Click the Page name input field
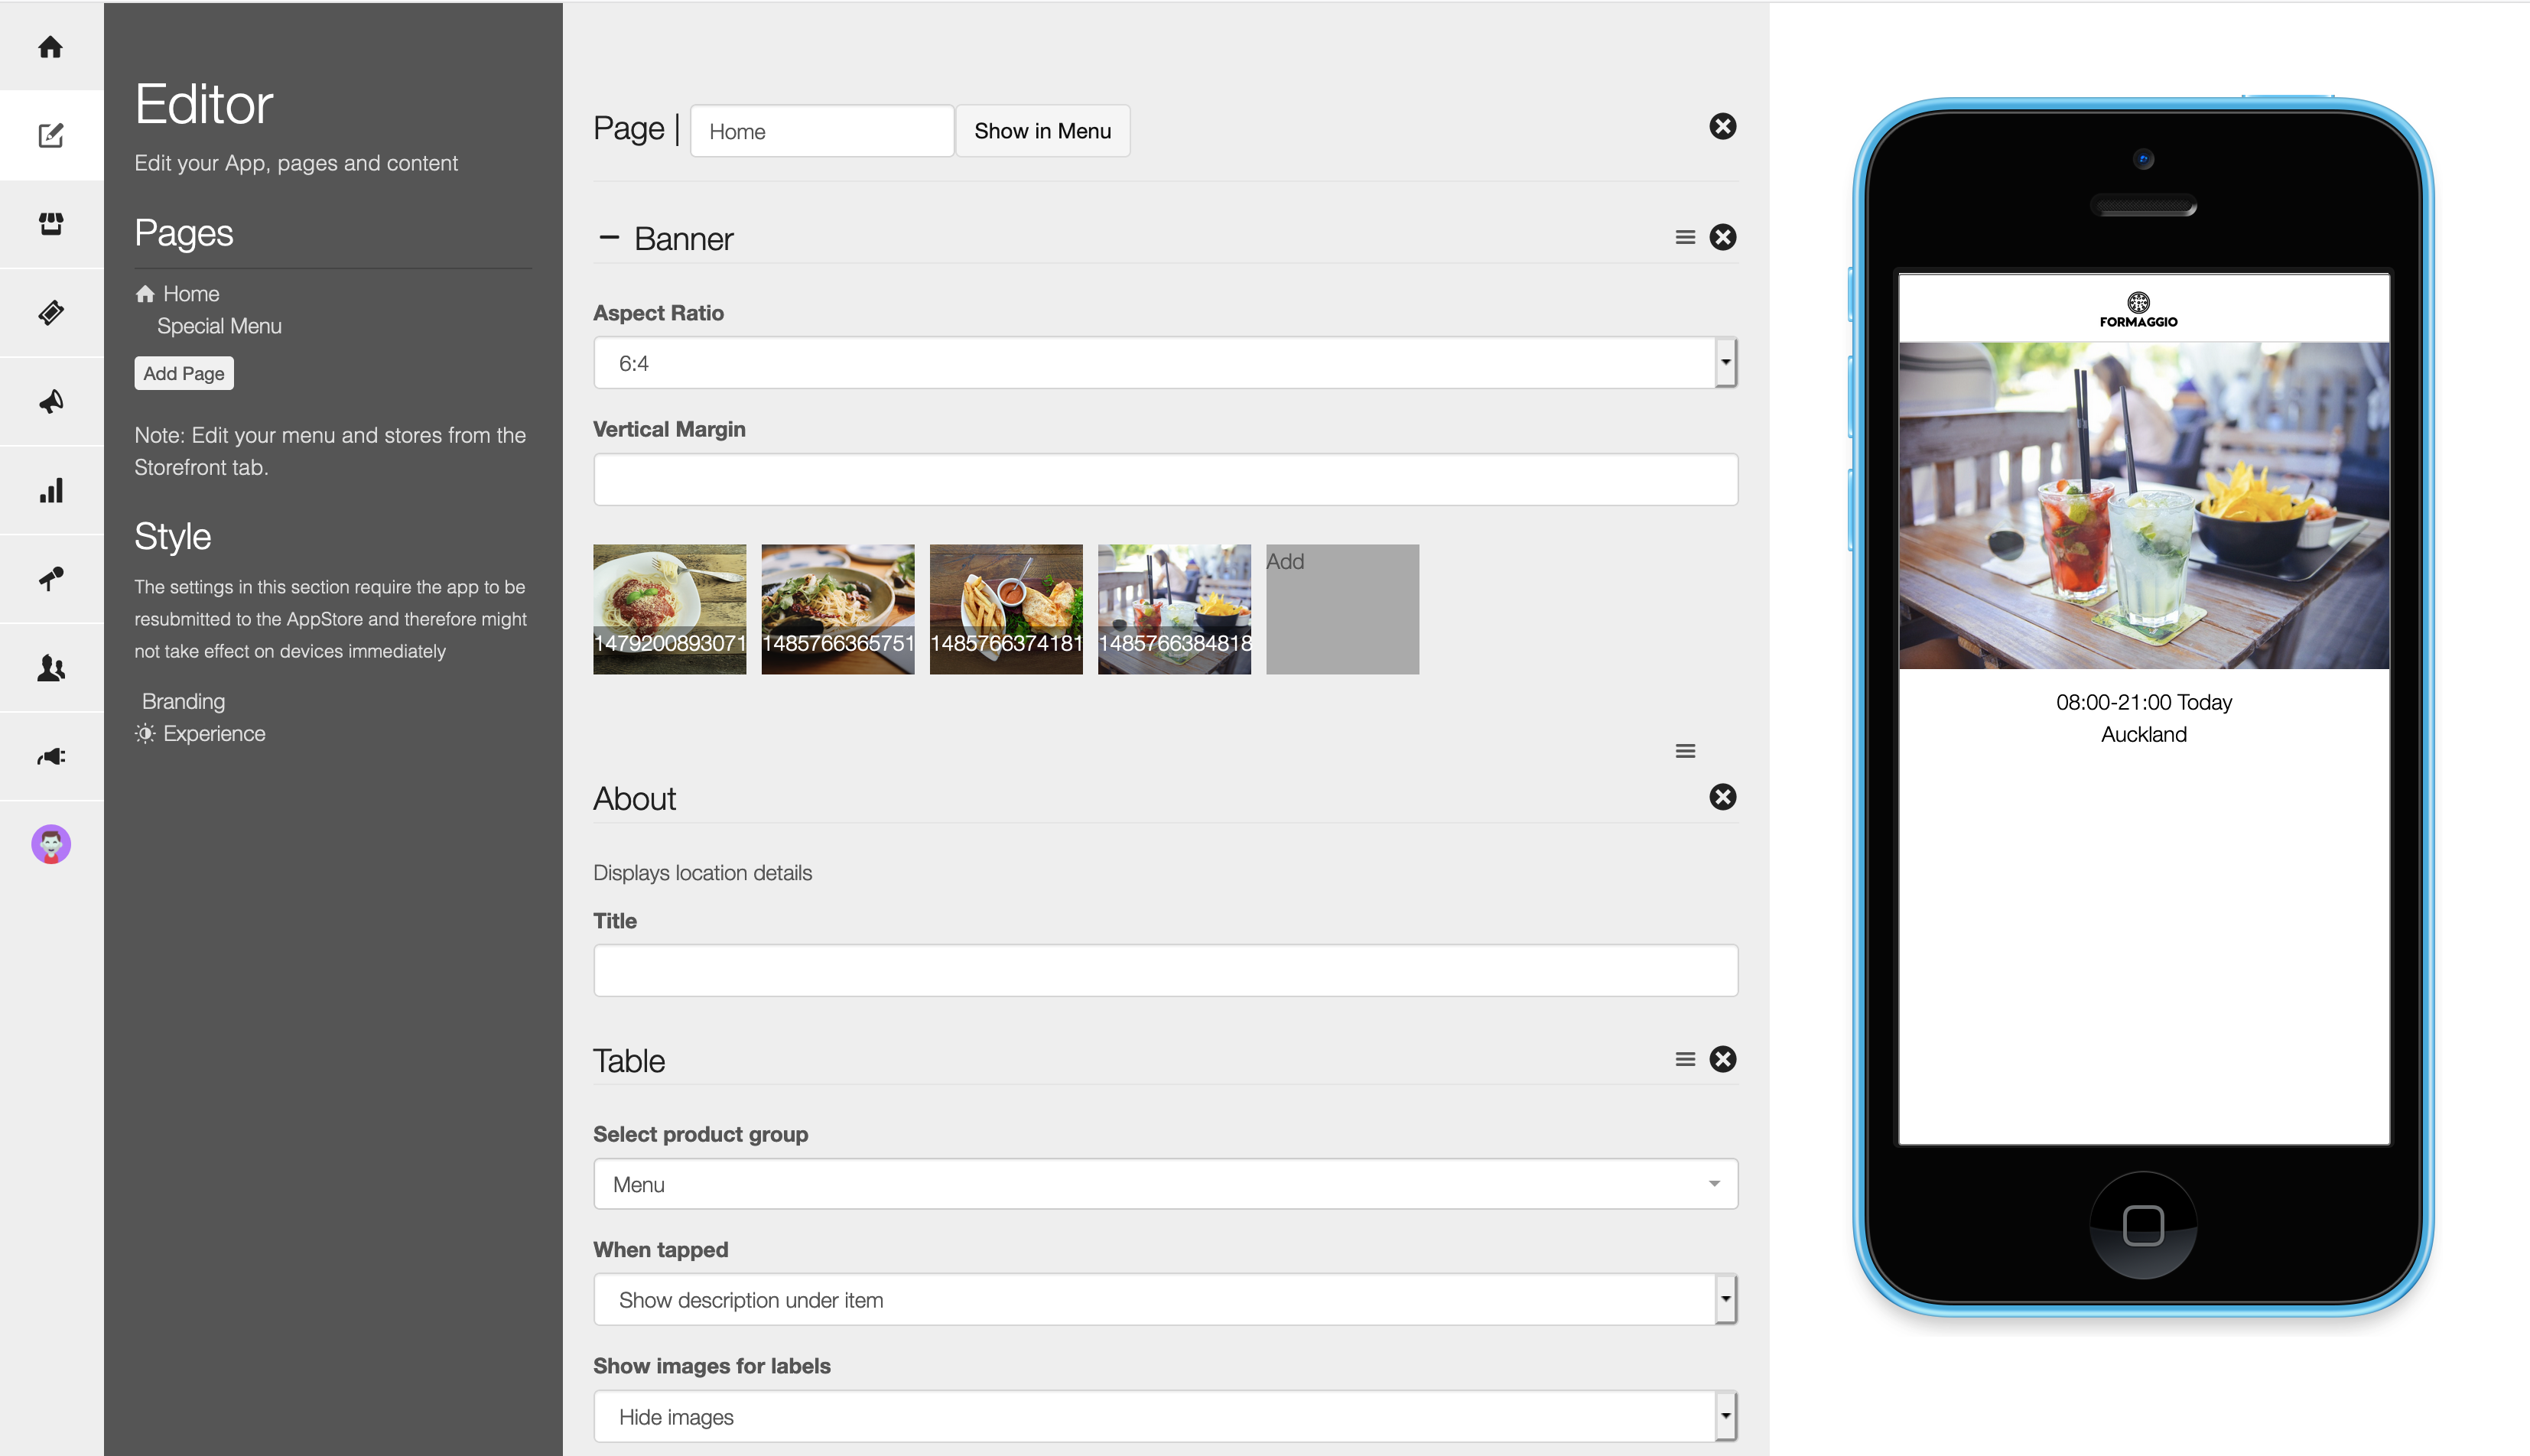2530x1456 pixels. pos(818,130)
